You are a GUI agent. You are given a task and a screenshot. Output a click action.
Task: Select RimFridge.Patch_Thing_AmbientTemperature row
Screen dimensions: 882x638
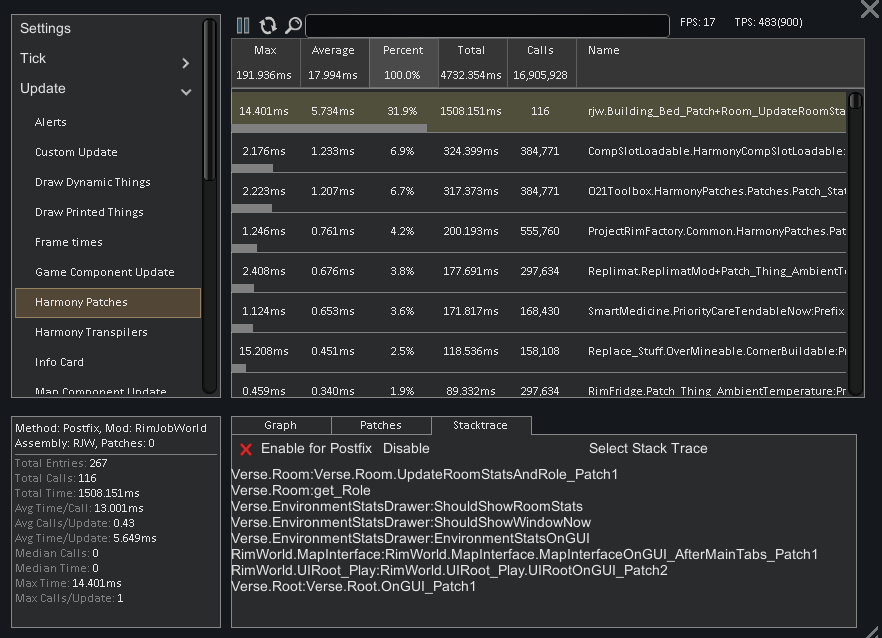click(538, 386)
